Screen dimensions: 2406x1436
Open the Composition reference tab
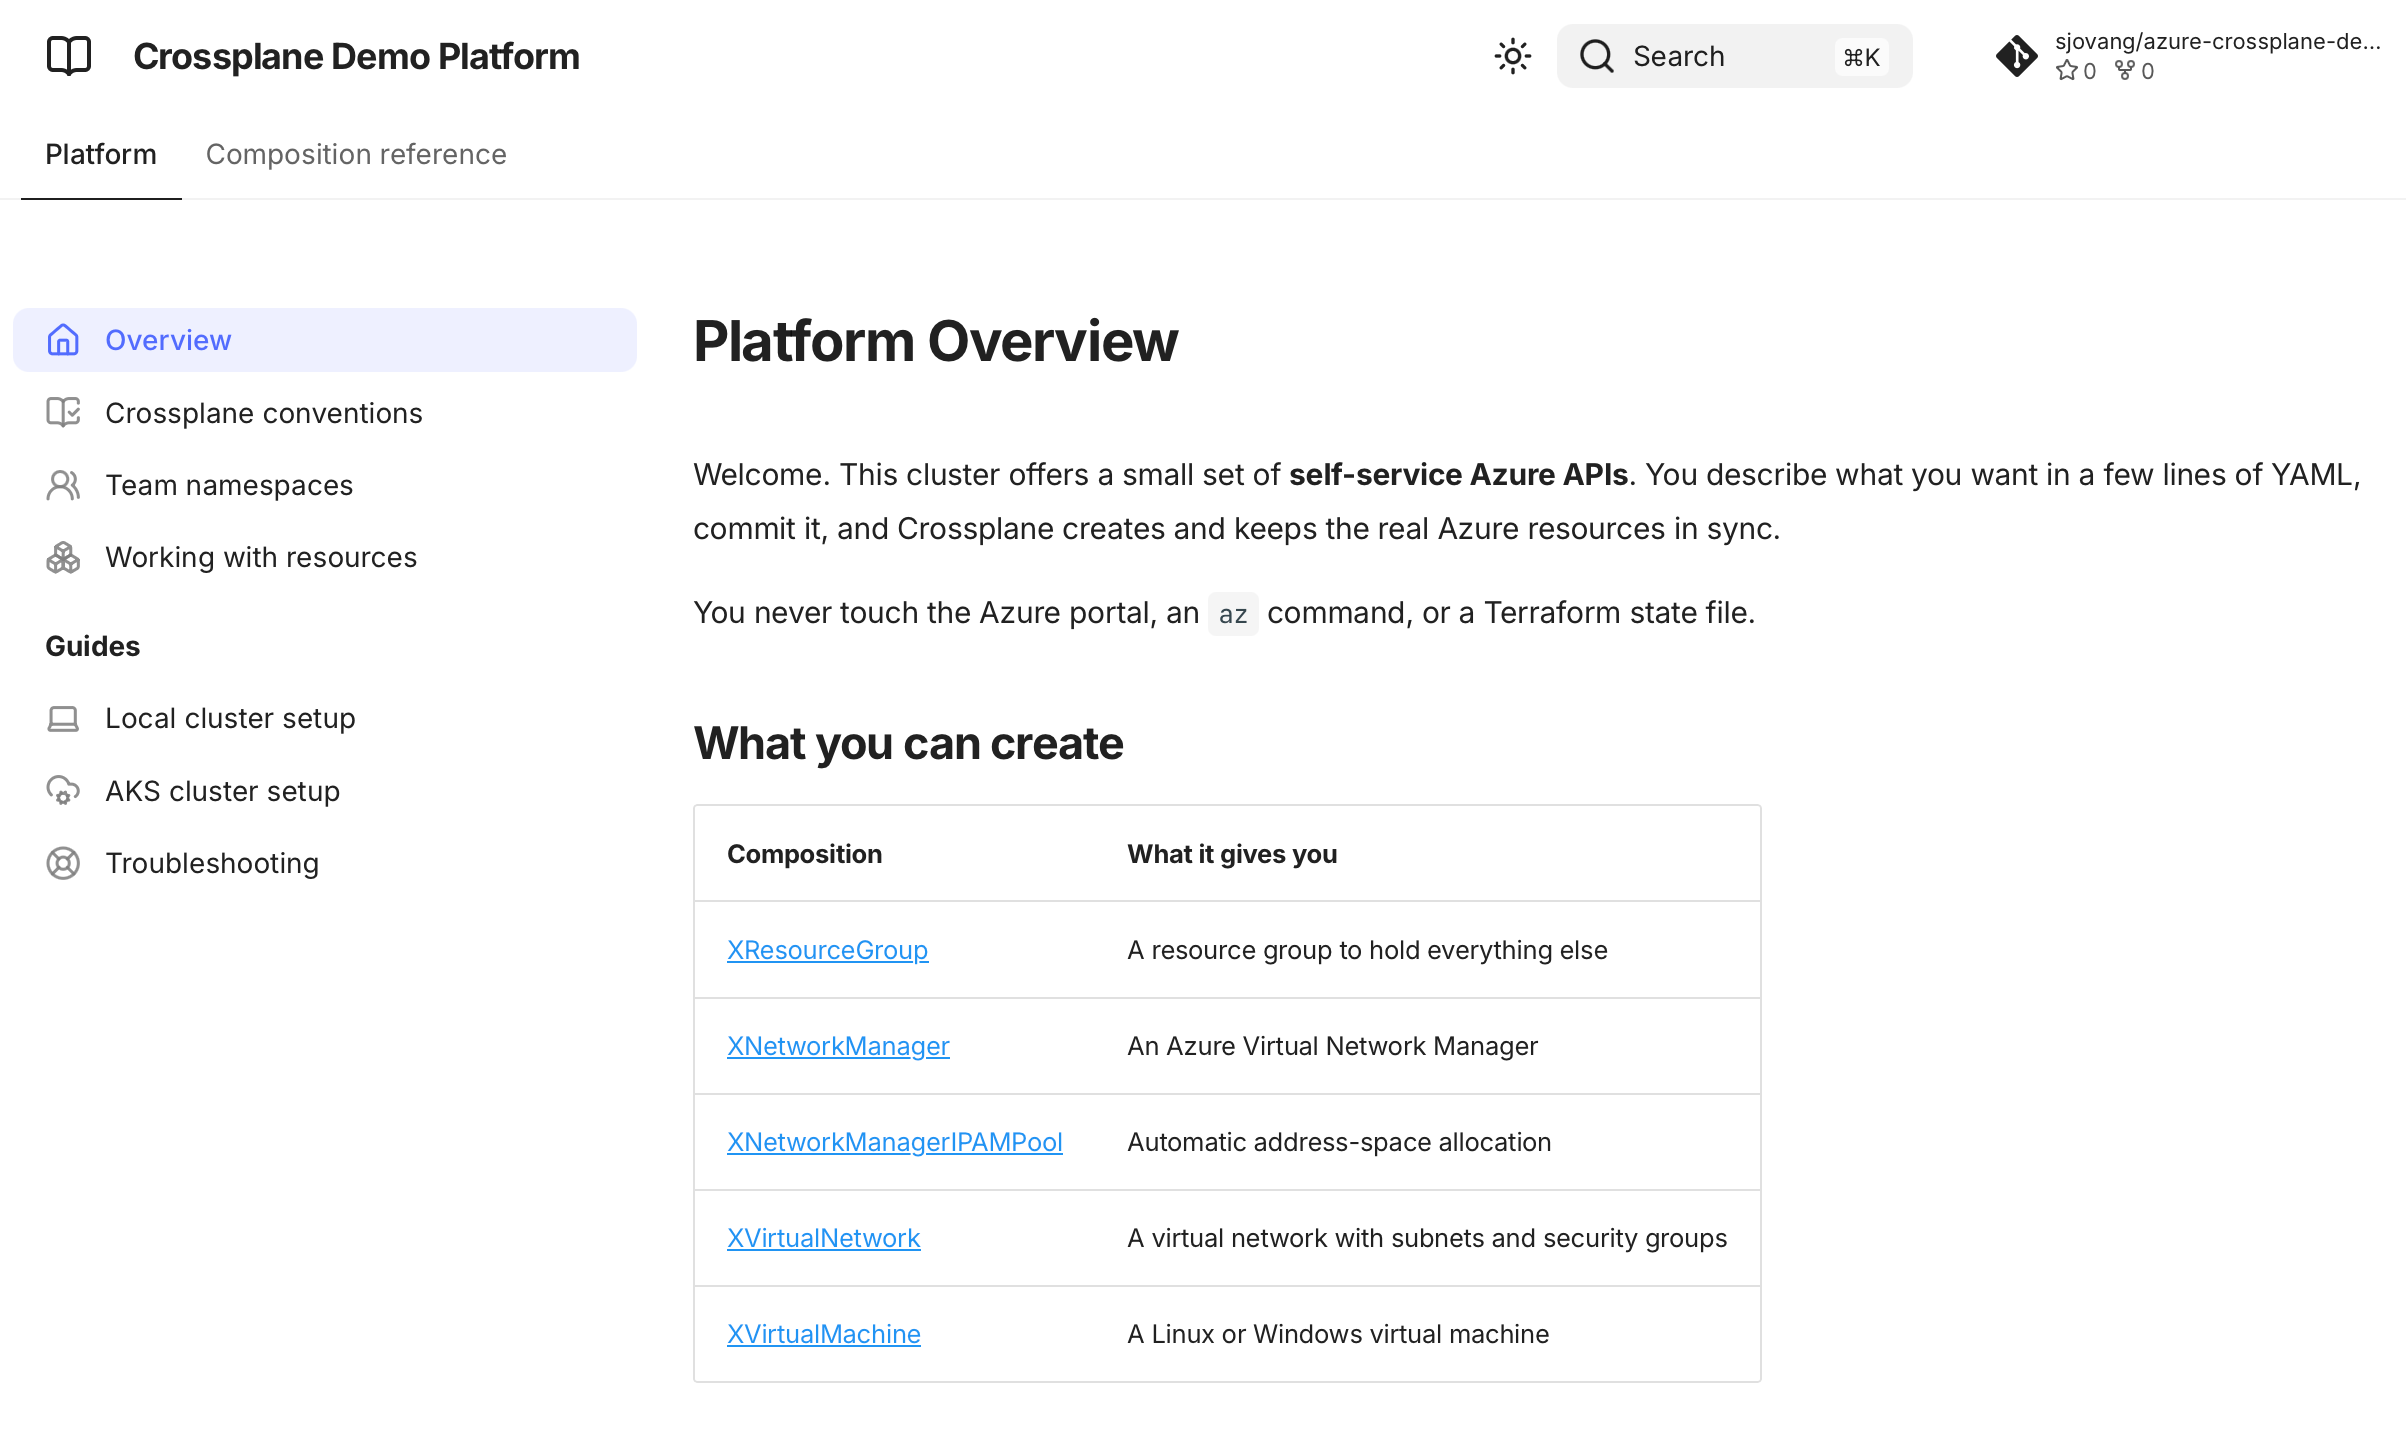click(356, 154)
